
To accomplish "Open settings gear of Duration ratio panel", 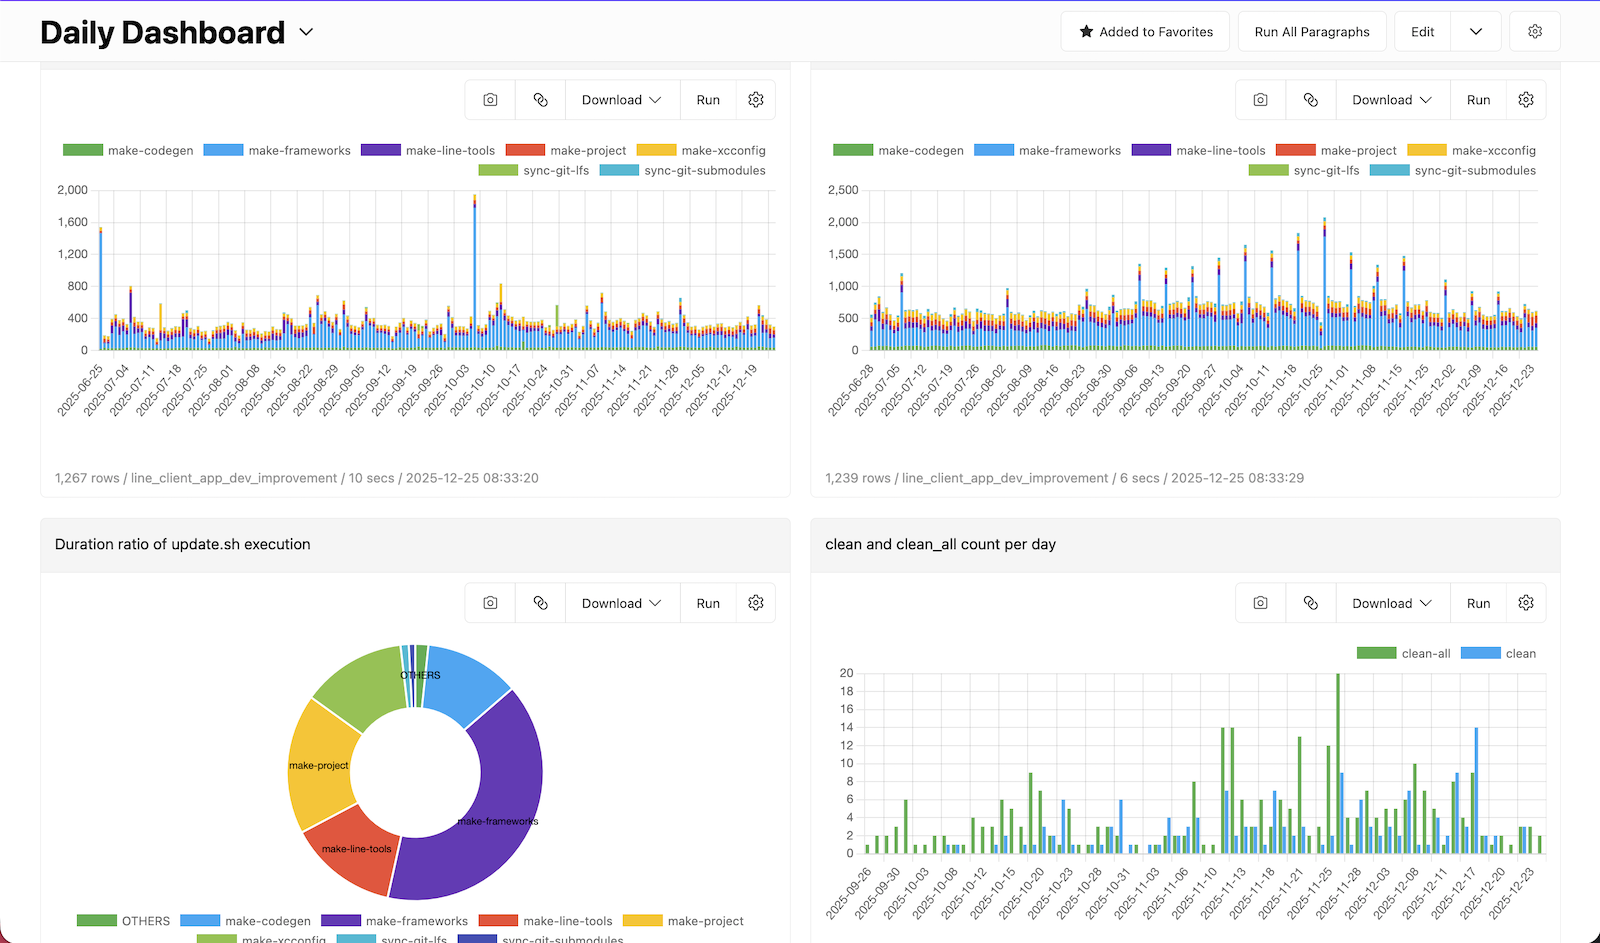I will point(756,603).
